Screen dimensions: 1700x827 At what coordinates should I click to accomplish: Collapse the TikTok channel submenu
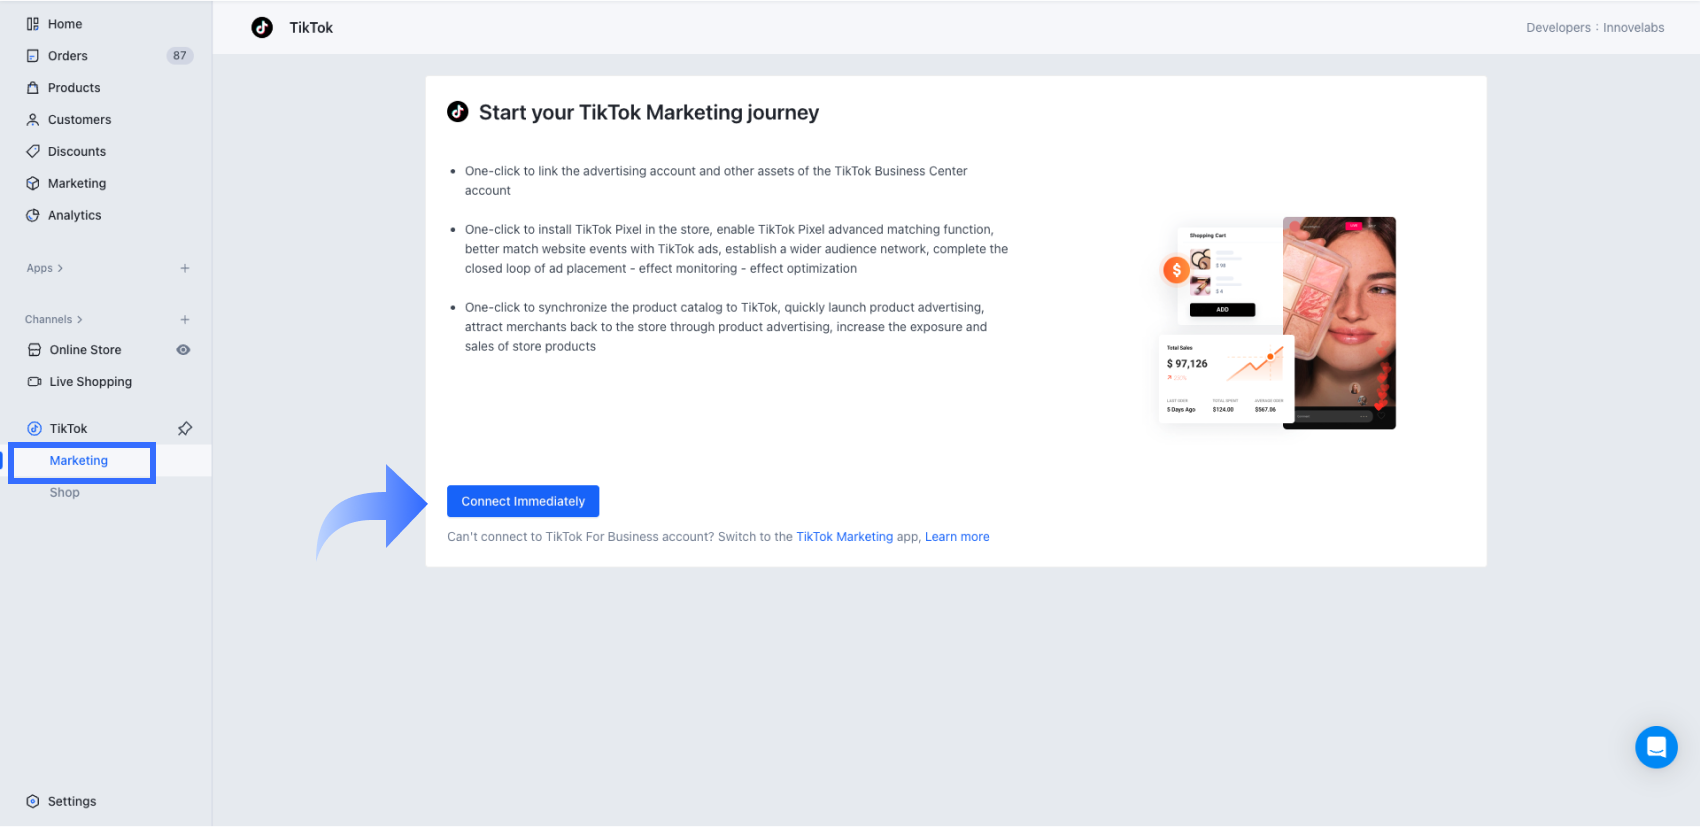pyautogui.click(x=68, y=429)
